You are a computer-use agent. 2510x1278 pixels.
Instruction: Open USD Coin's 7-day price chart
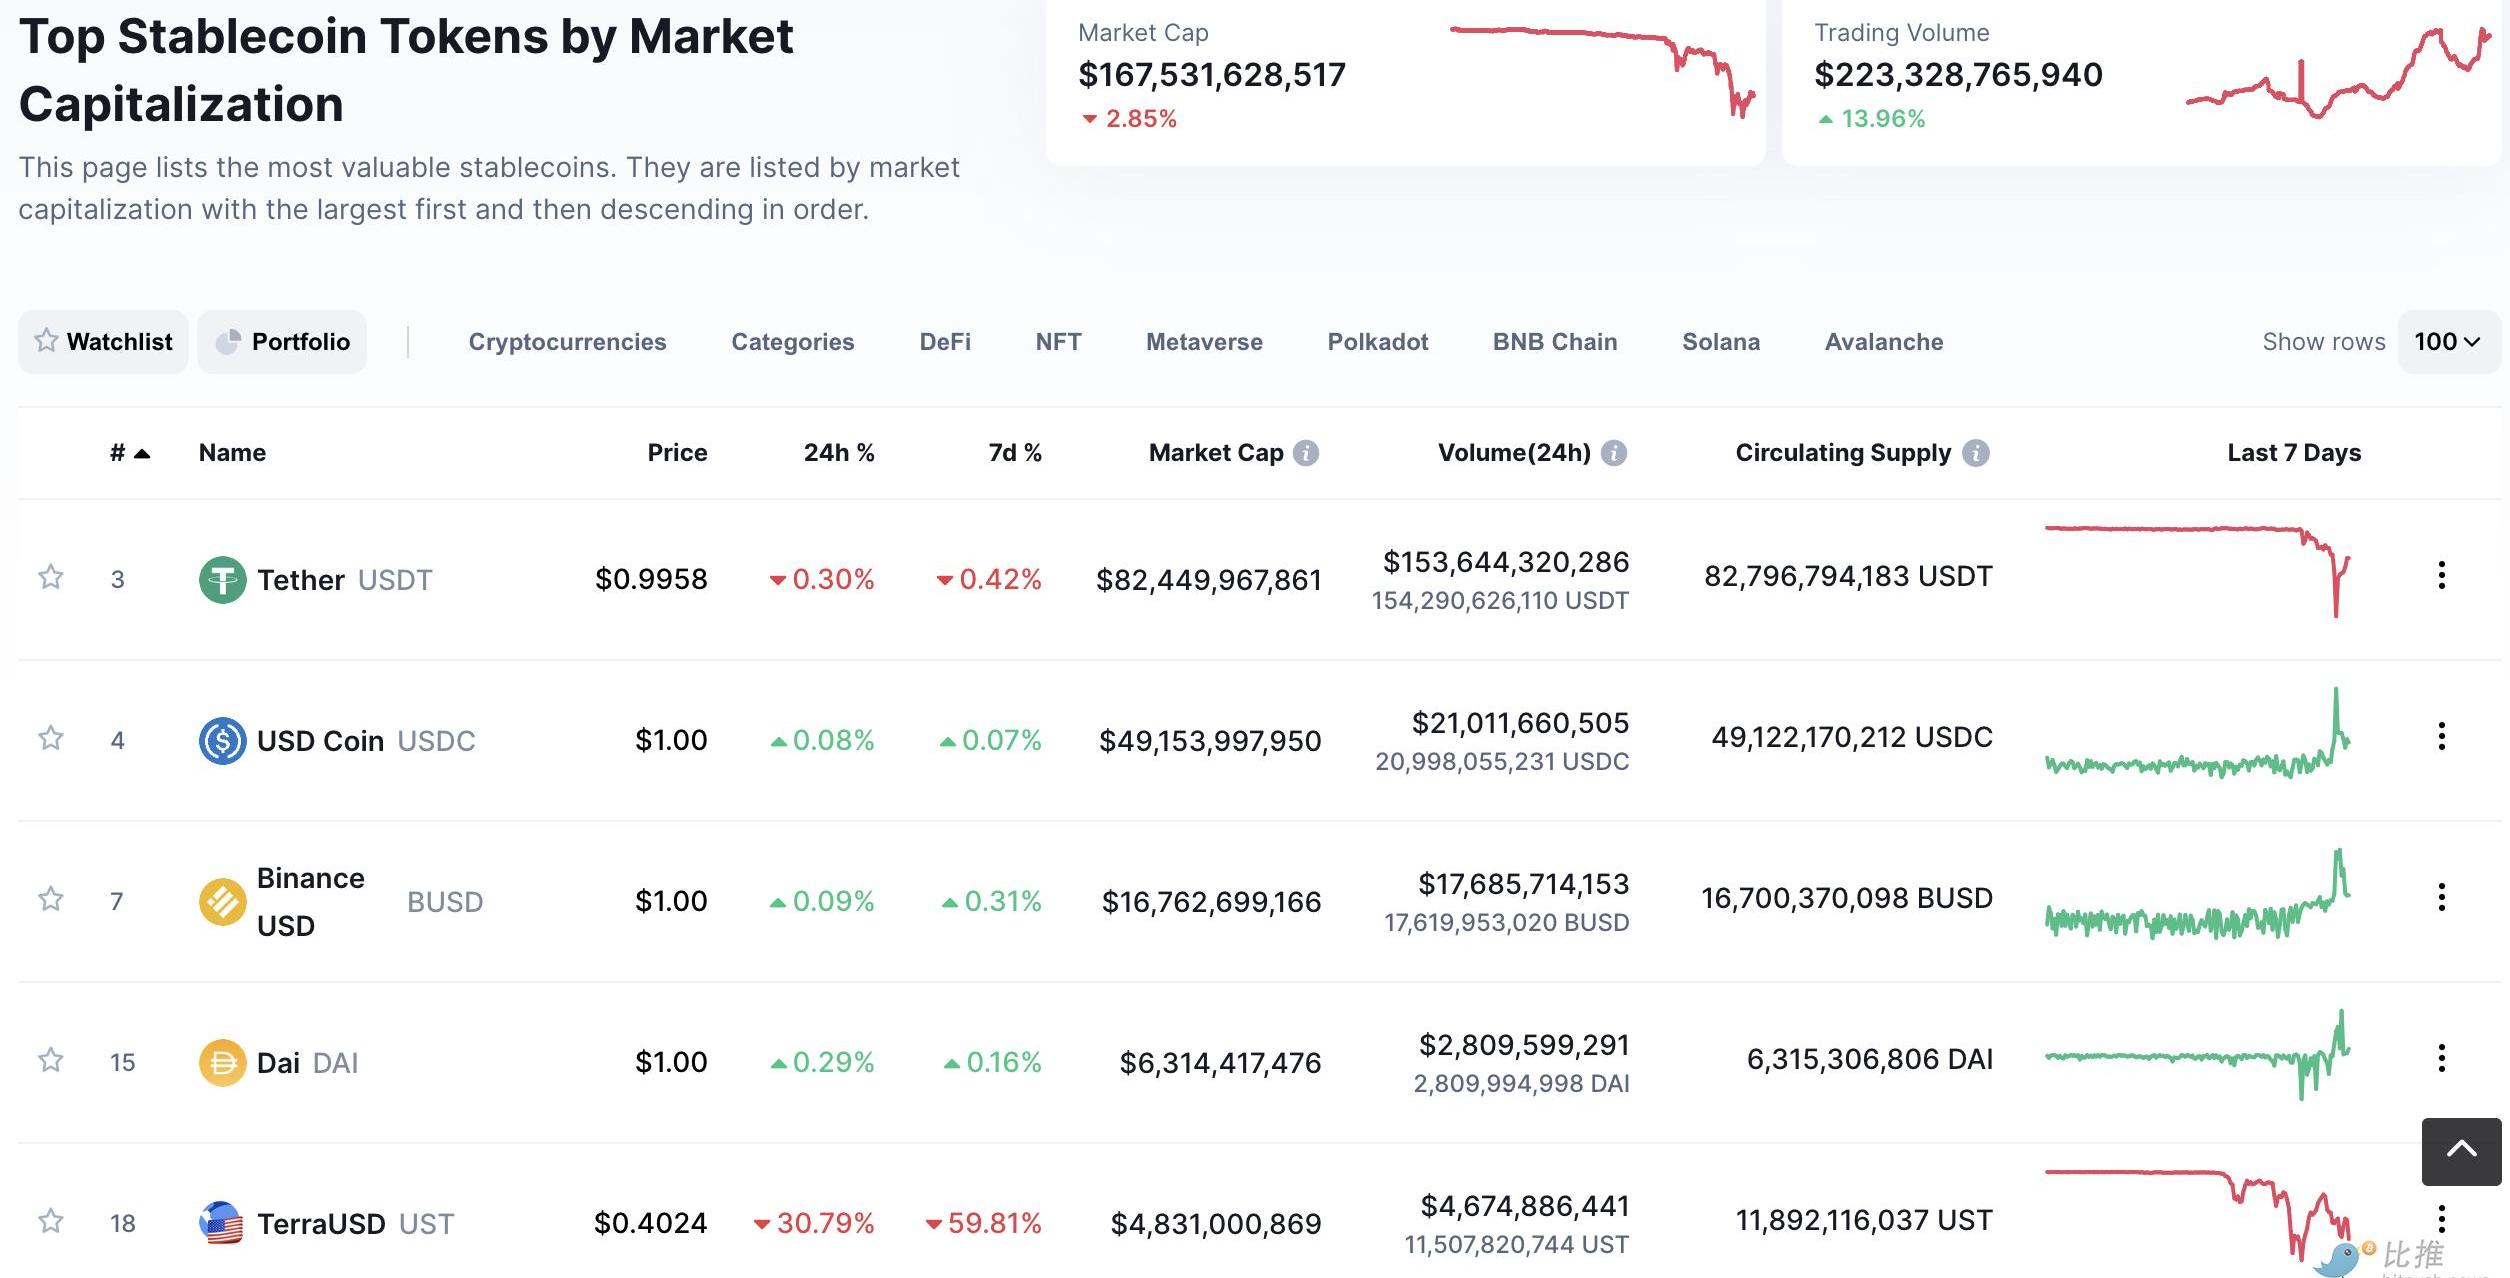(2197, 733)
